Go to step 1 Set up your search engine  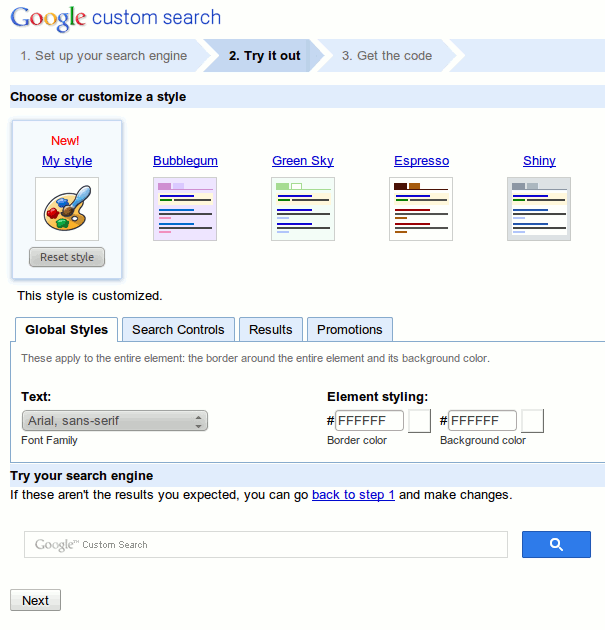(x=104, y=55)
